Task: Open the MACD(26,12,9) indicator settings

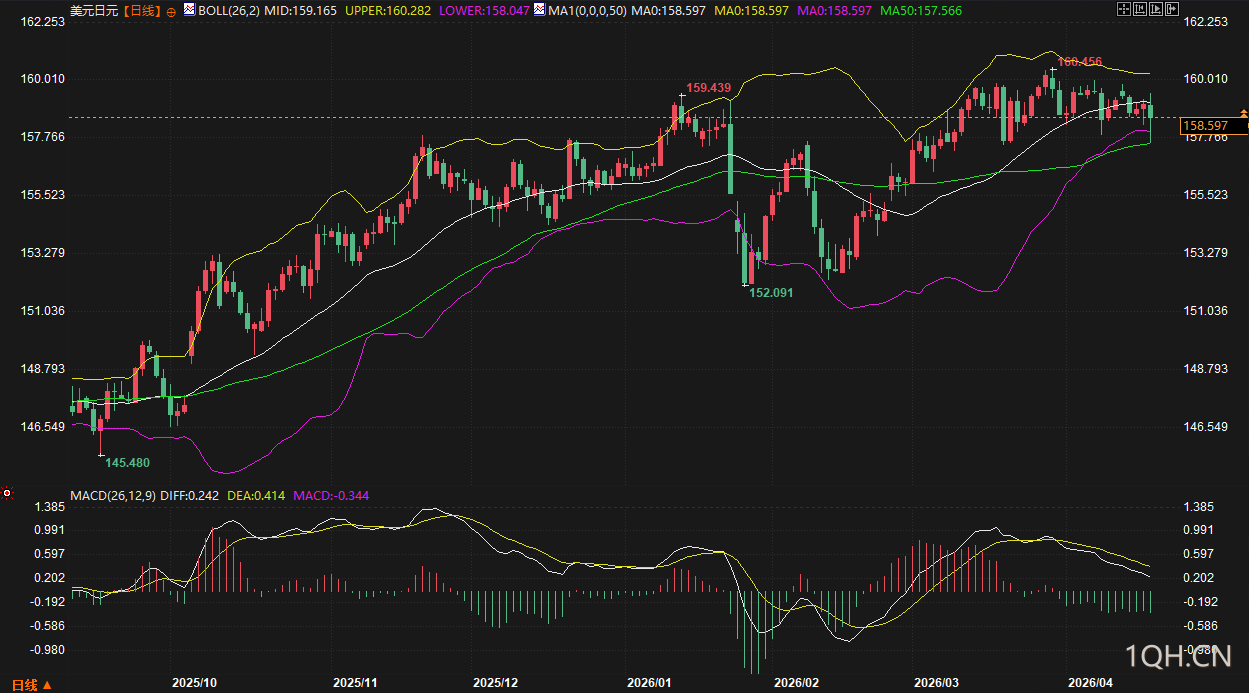Action: (x=113, y=495)
